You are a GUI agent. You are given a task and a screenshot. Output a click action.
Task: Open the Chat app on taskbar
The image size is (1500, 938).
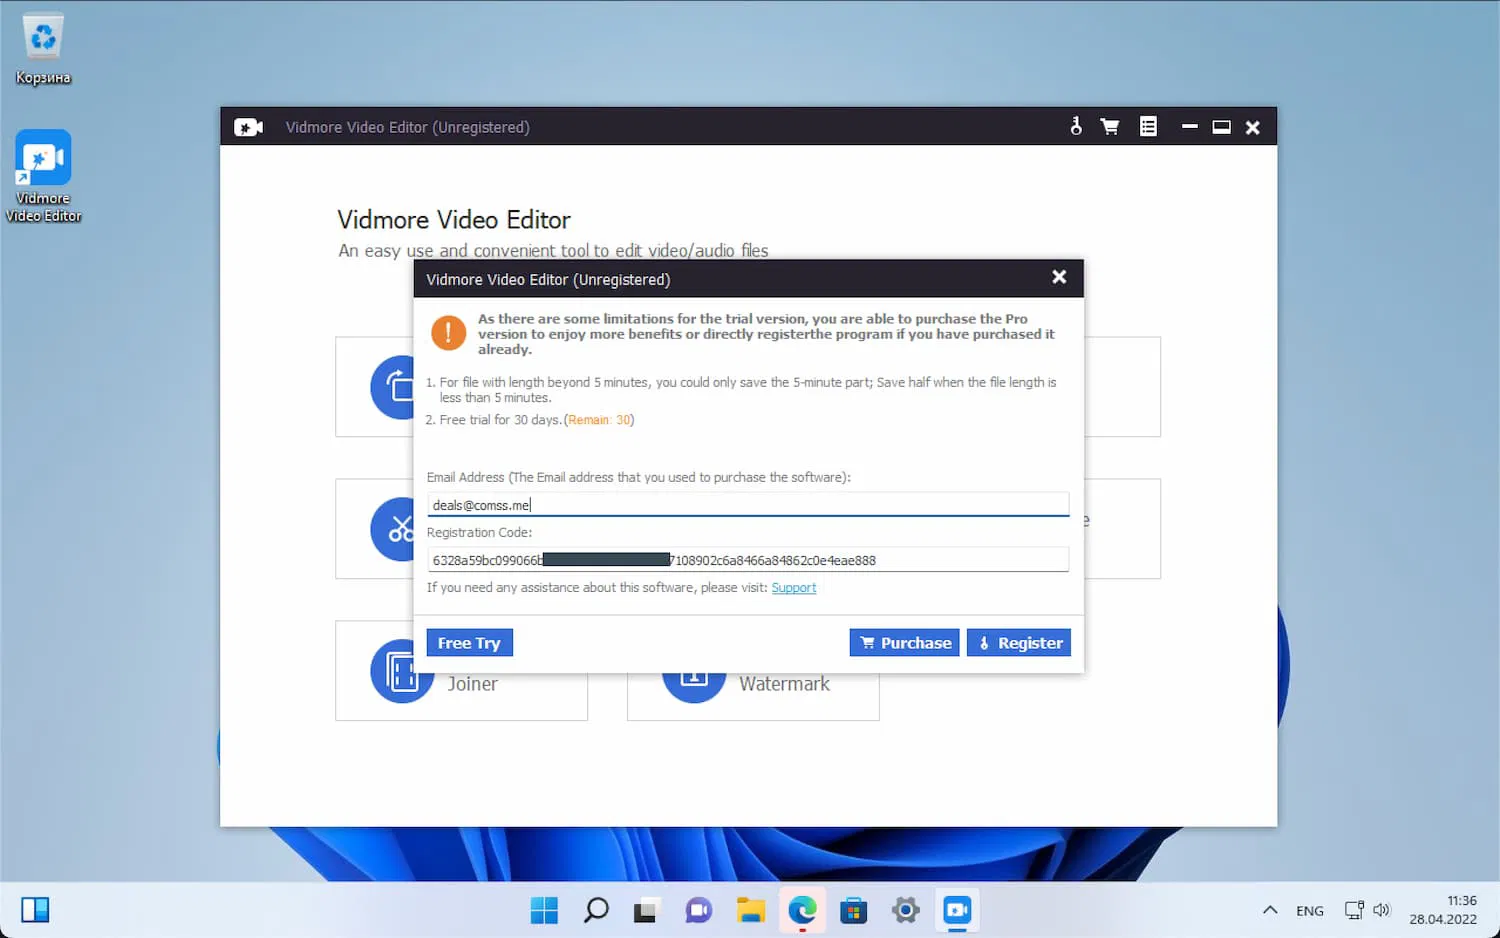click(698, 910)
